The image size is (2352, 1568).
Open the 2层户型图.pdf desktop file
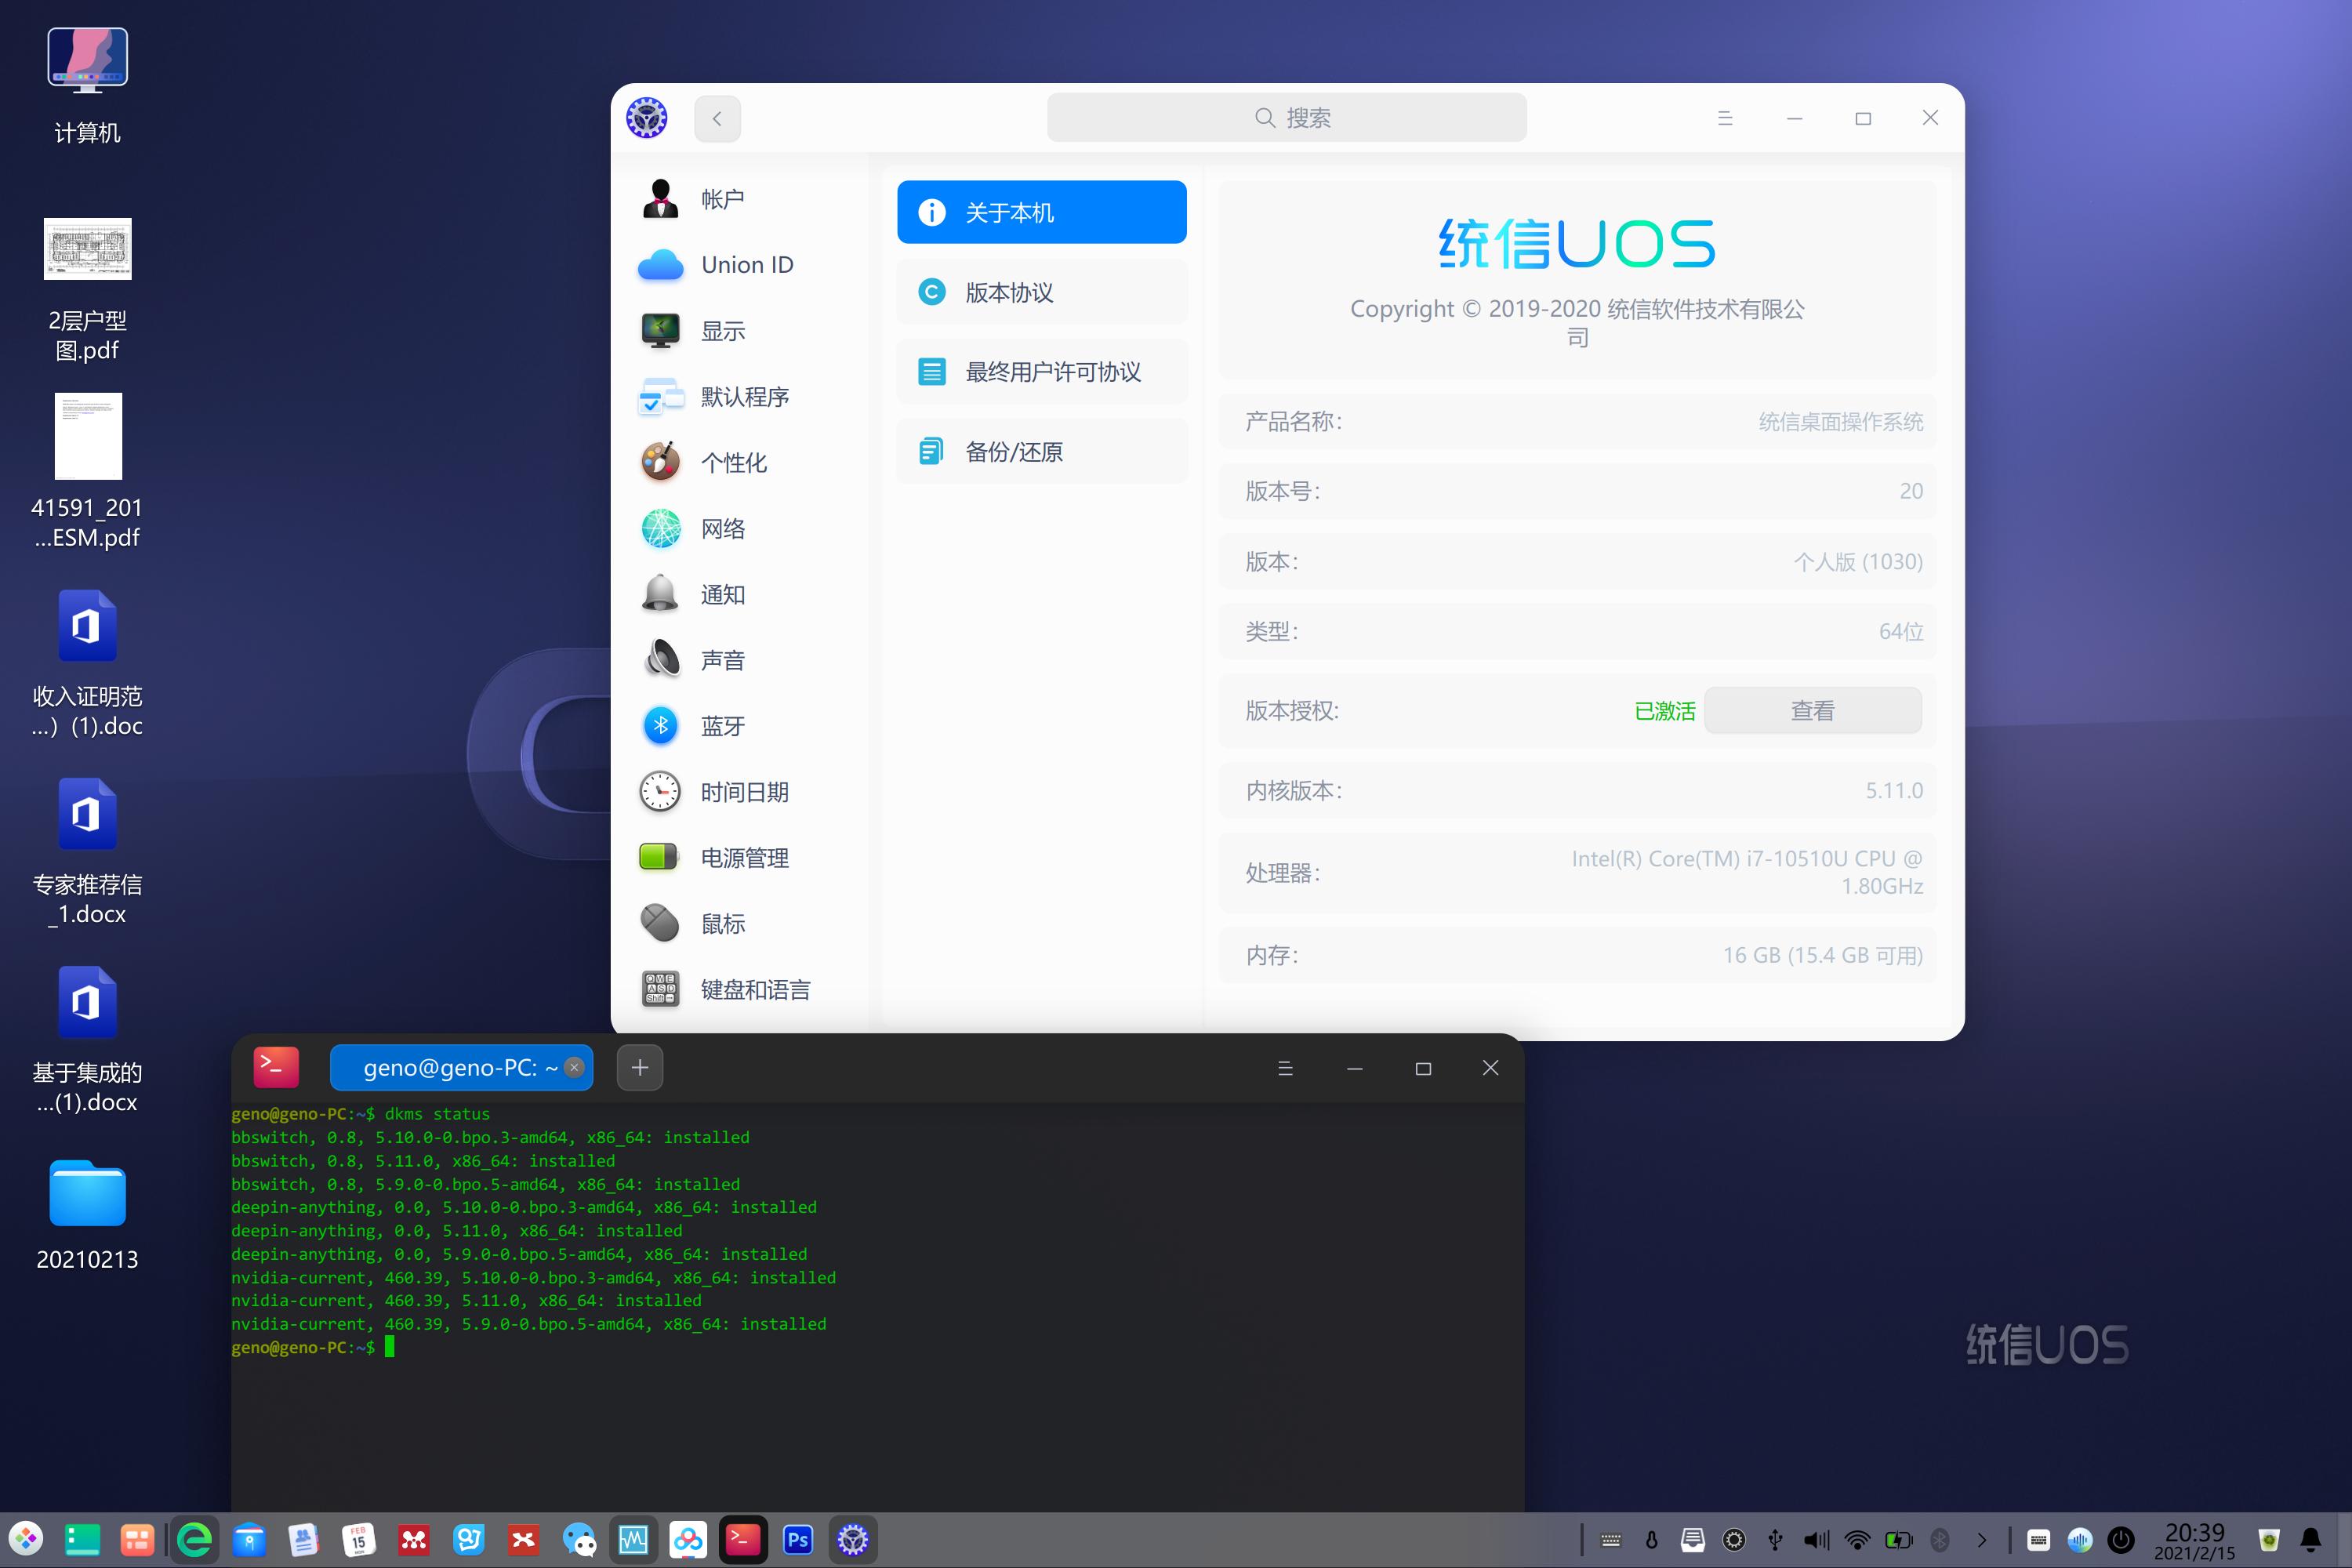[88, 250]
